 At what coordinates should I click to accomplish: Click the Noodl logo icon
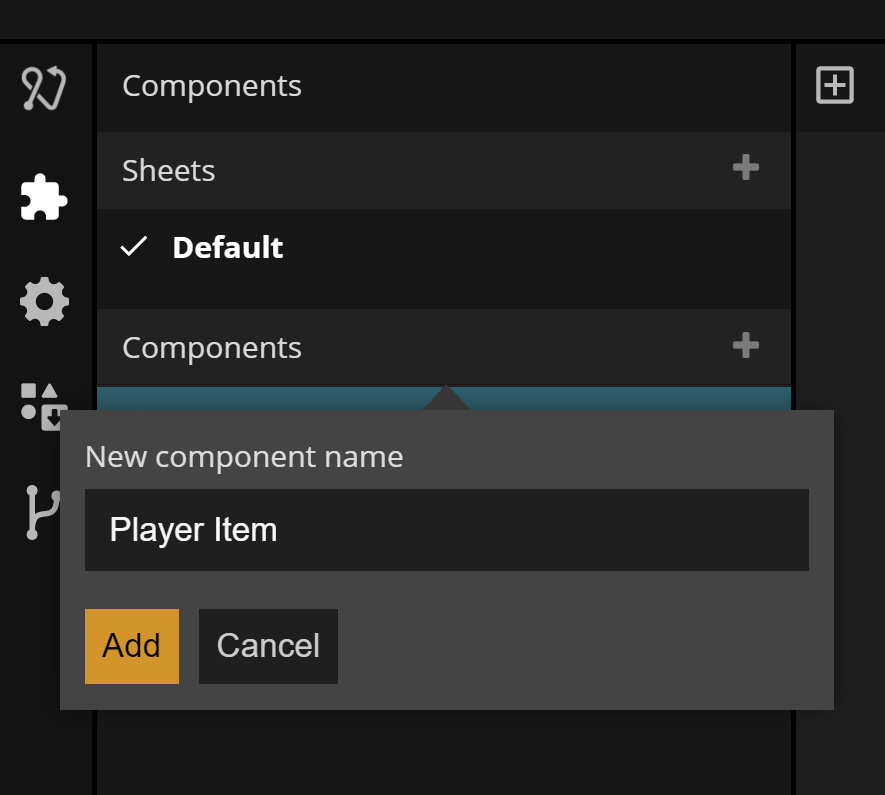pos(44,88)
